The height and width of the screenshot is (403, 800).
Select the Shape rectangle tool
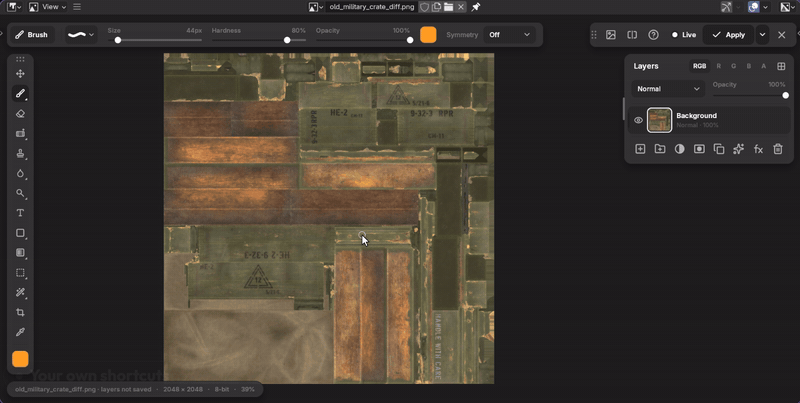click(x=20, y=233)
